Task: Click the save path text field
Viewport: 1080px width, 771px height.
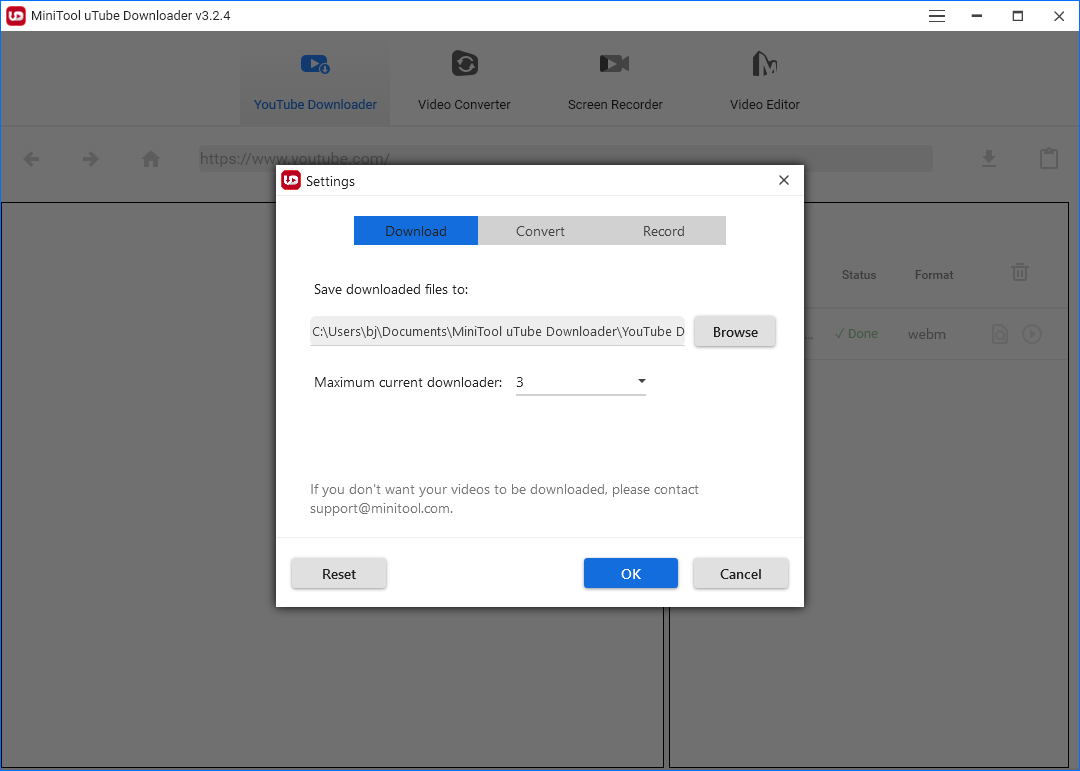Action: [x=497, y=332]
